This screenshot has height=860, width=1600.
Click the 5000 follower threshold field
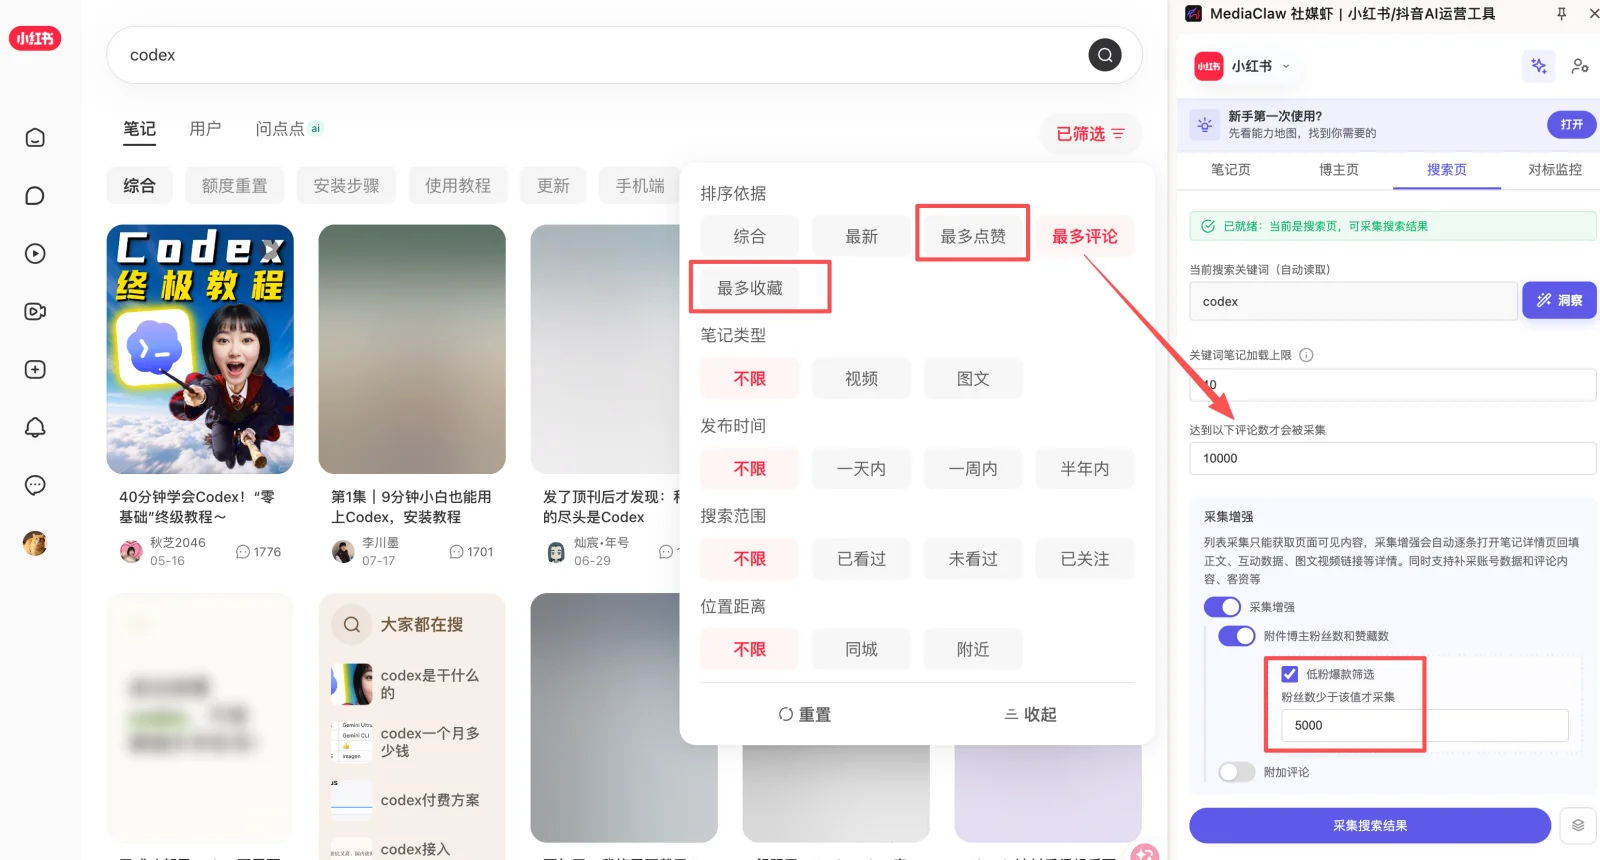coord(1425,725)
